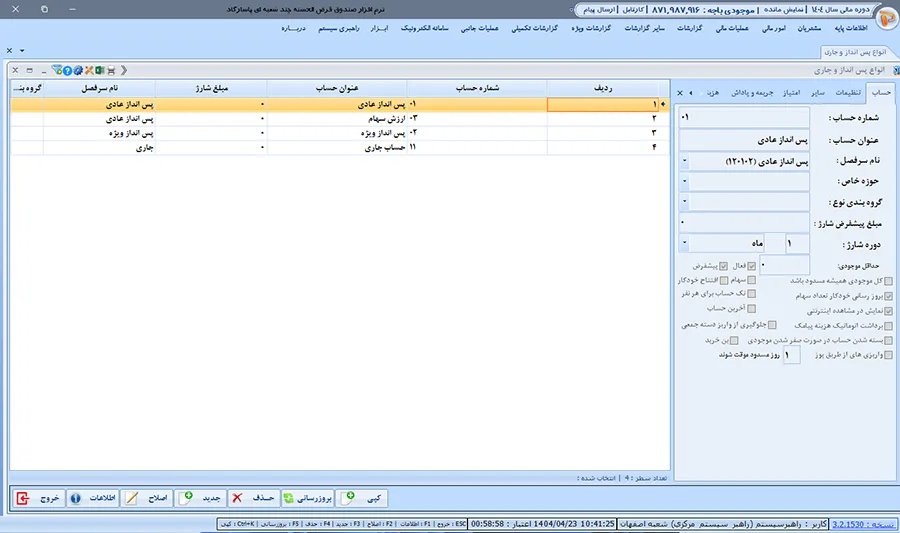
Task: Toggle برداشت اتوماتیک هزینه پیامک checkbox
Action: coord(889,326)
